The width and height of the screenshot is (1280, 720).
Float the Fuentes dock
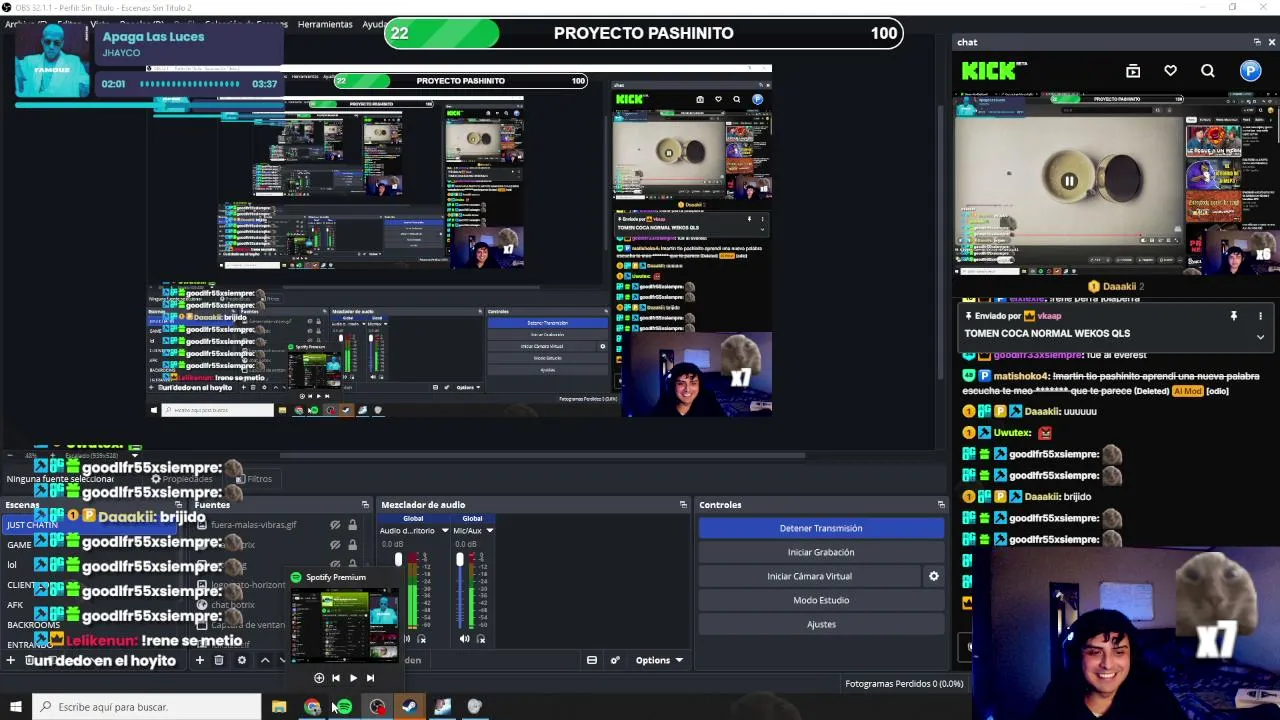(x=365, y=505)
